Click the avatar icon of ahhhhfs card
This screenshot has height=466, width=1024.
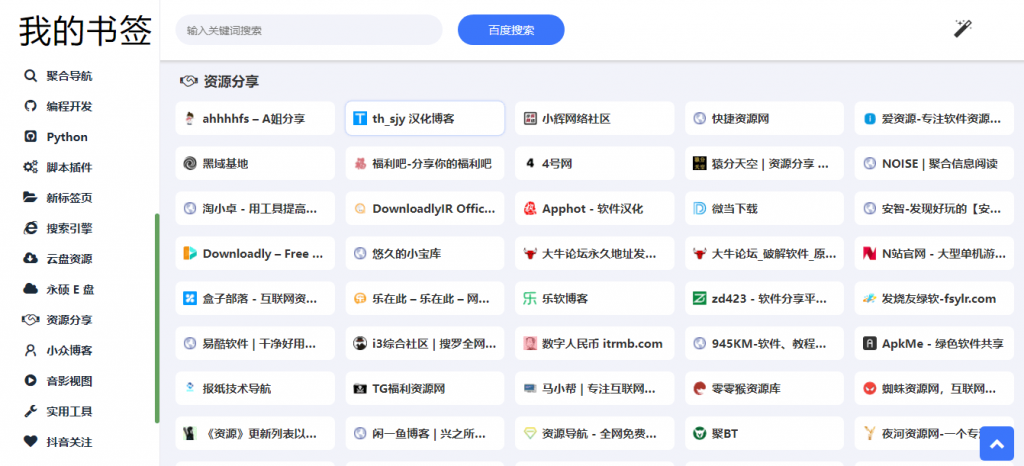[x=190, y=119]
